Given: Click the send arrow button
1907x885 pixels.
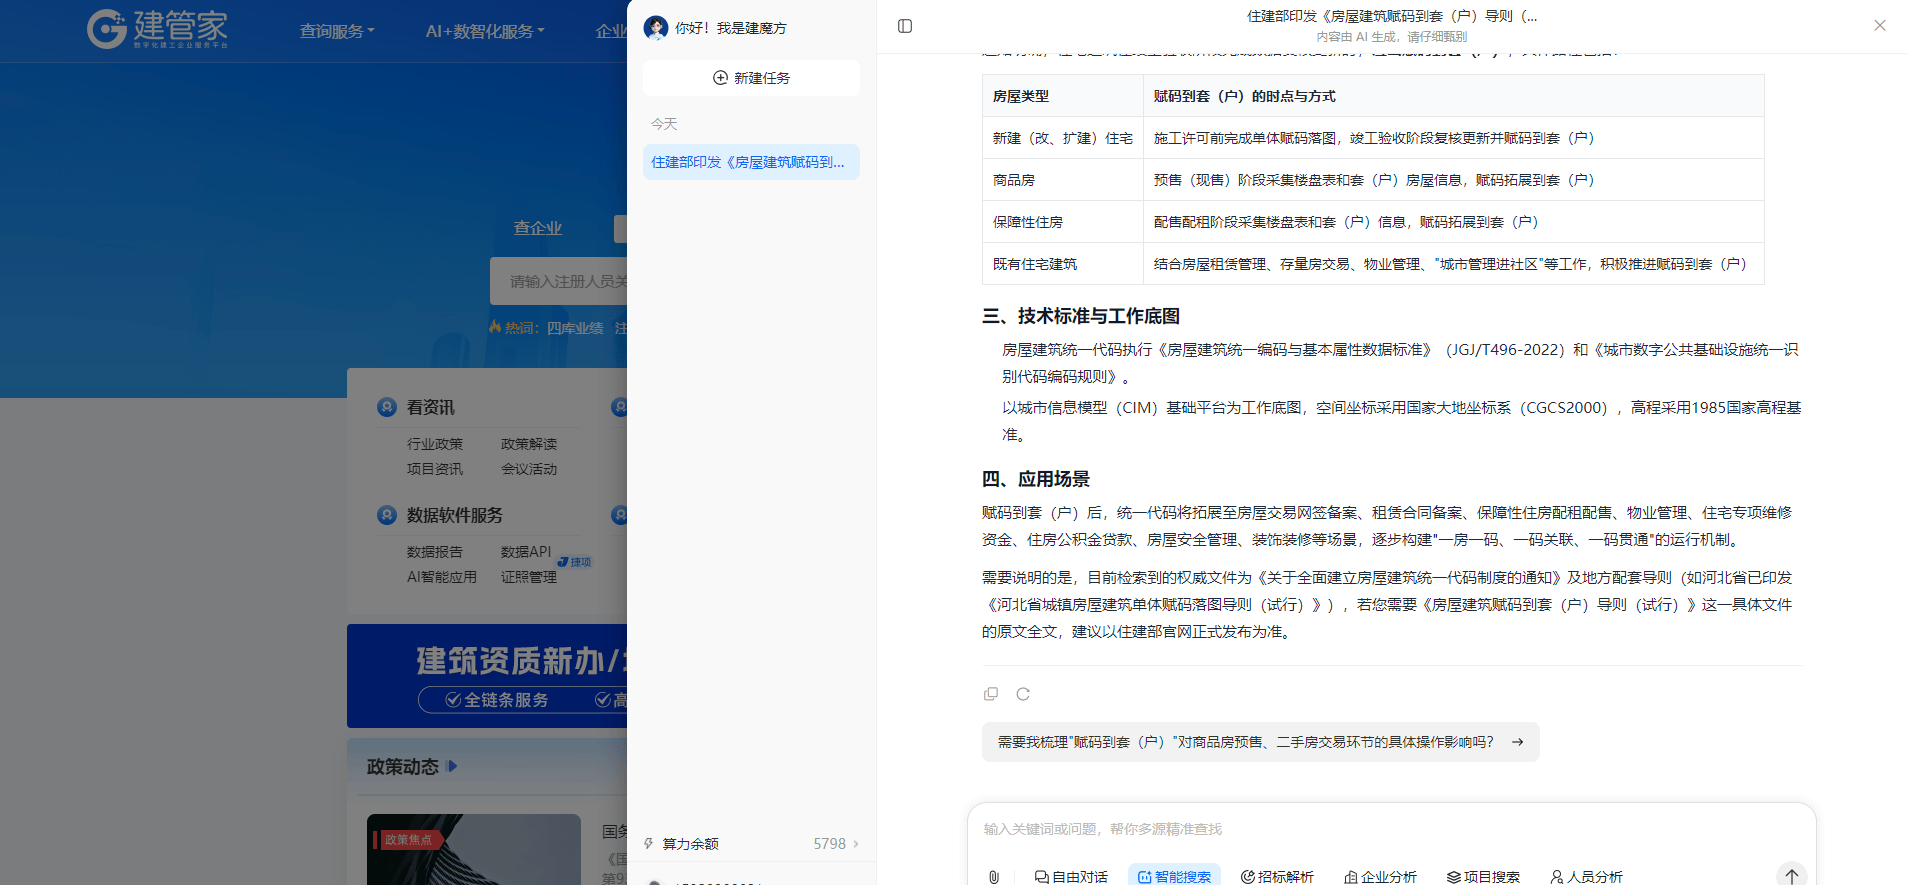Looking at the screenshot, I should point(1791,875).
